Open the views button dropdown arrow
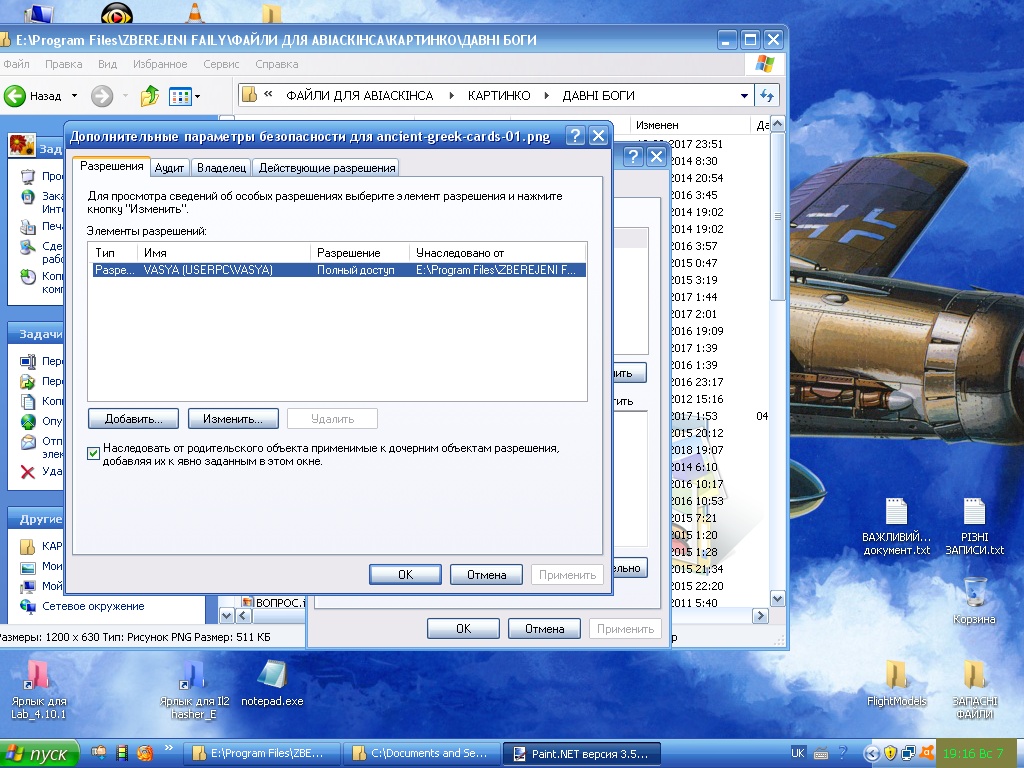This screenshot has height=768, width=1024. [x=197, y=97]
